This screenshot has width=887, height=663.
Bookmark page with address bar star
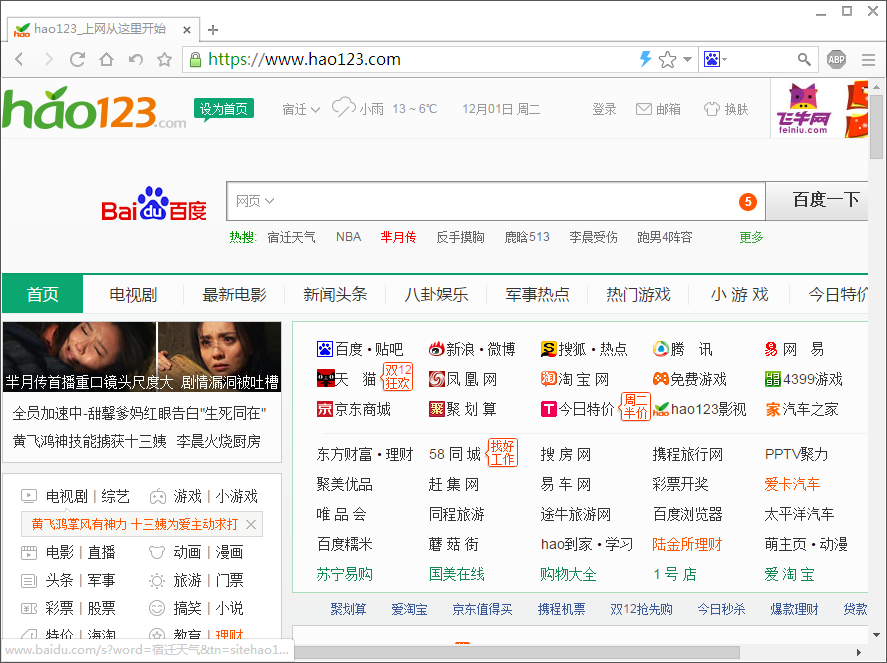668,59
